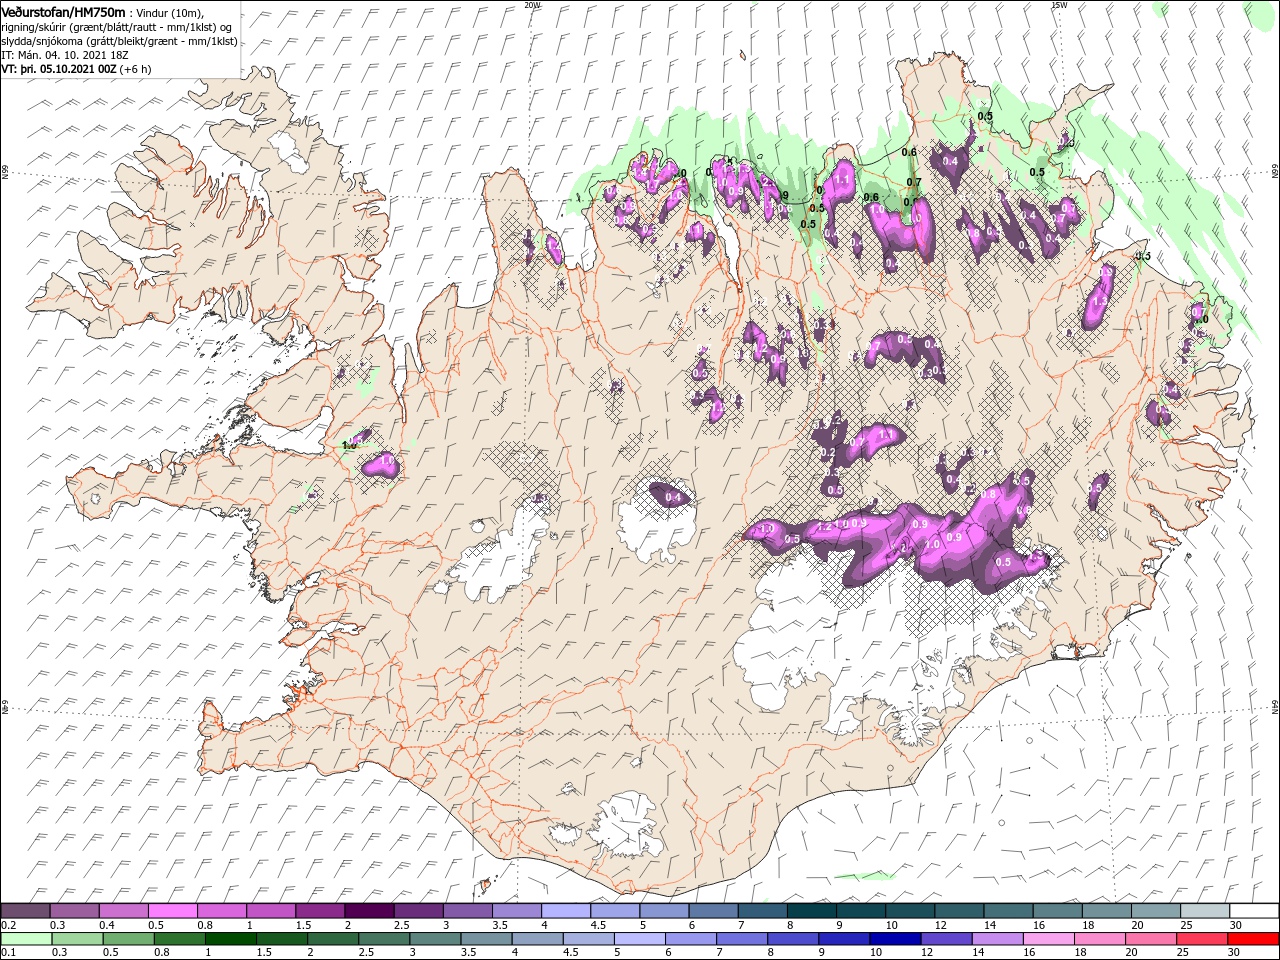Click the 'rigning/skúrir (grænt/blátt/rautt' legend description
Screen dimensions: 1280x960
point(80,27)
